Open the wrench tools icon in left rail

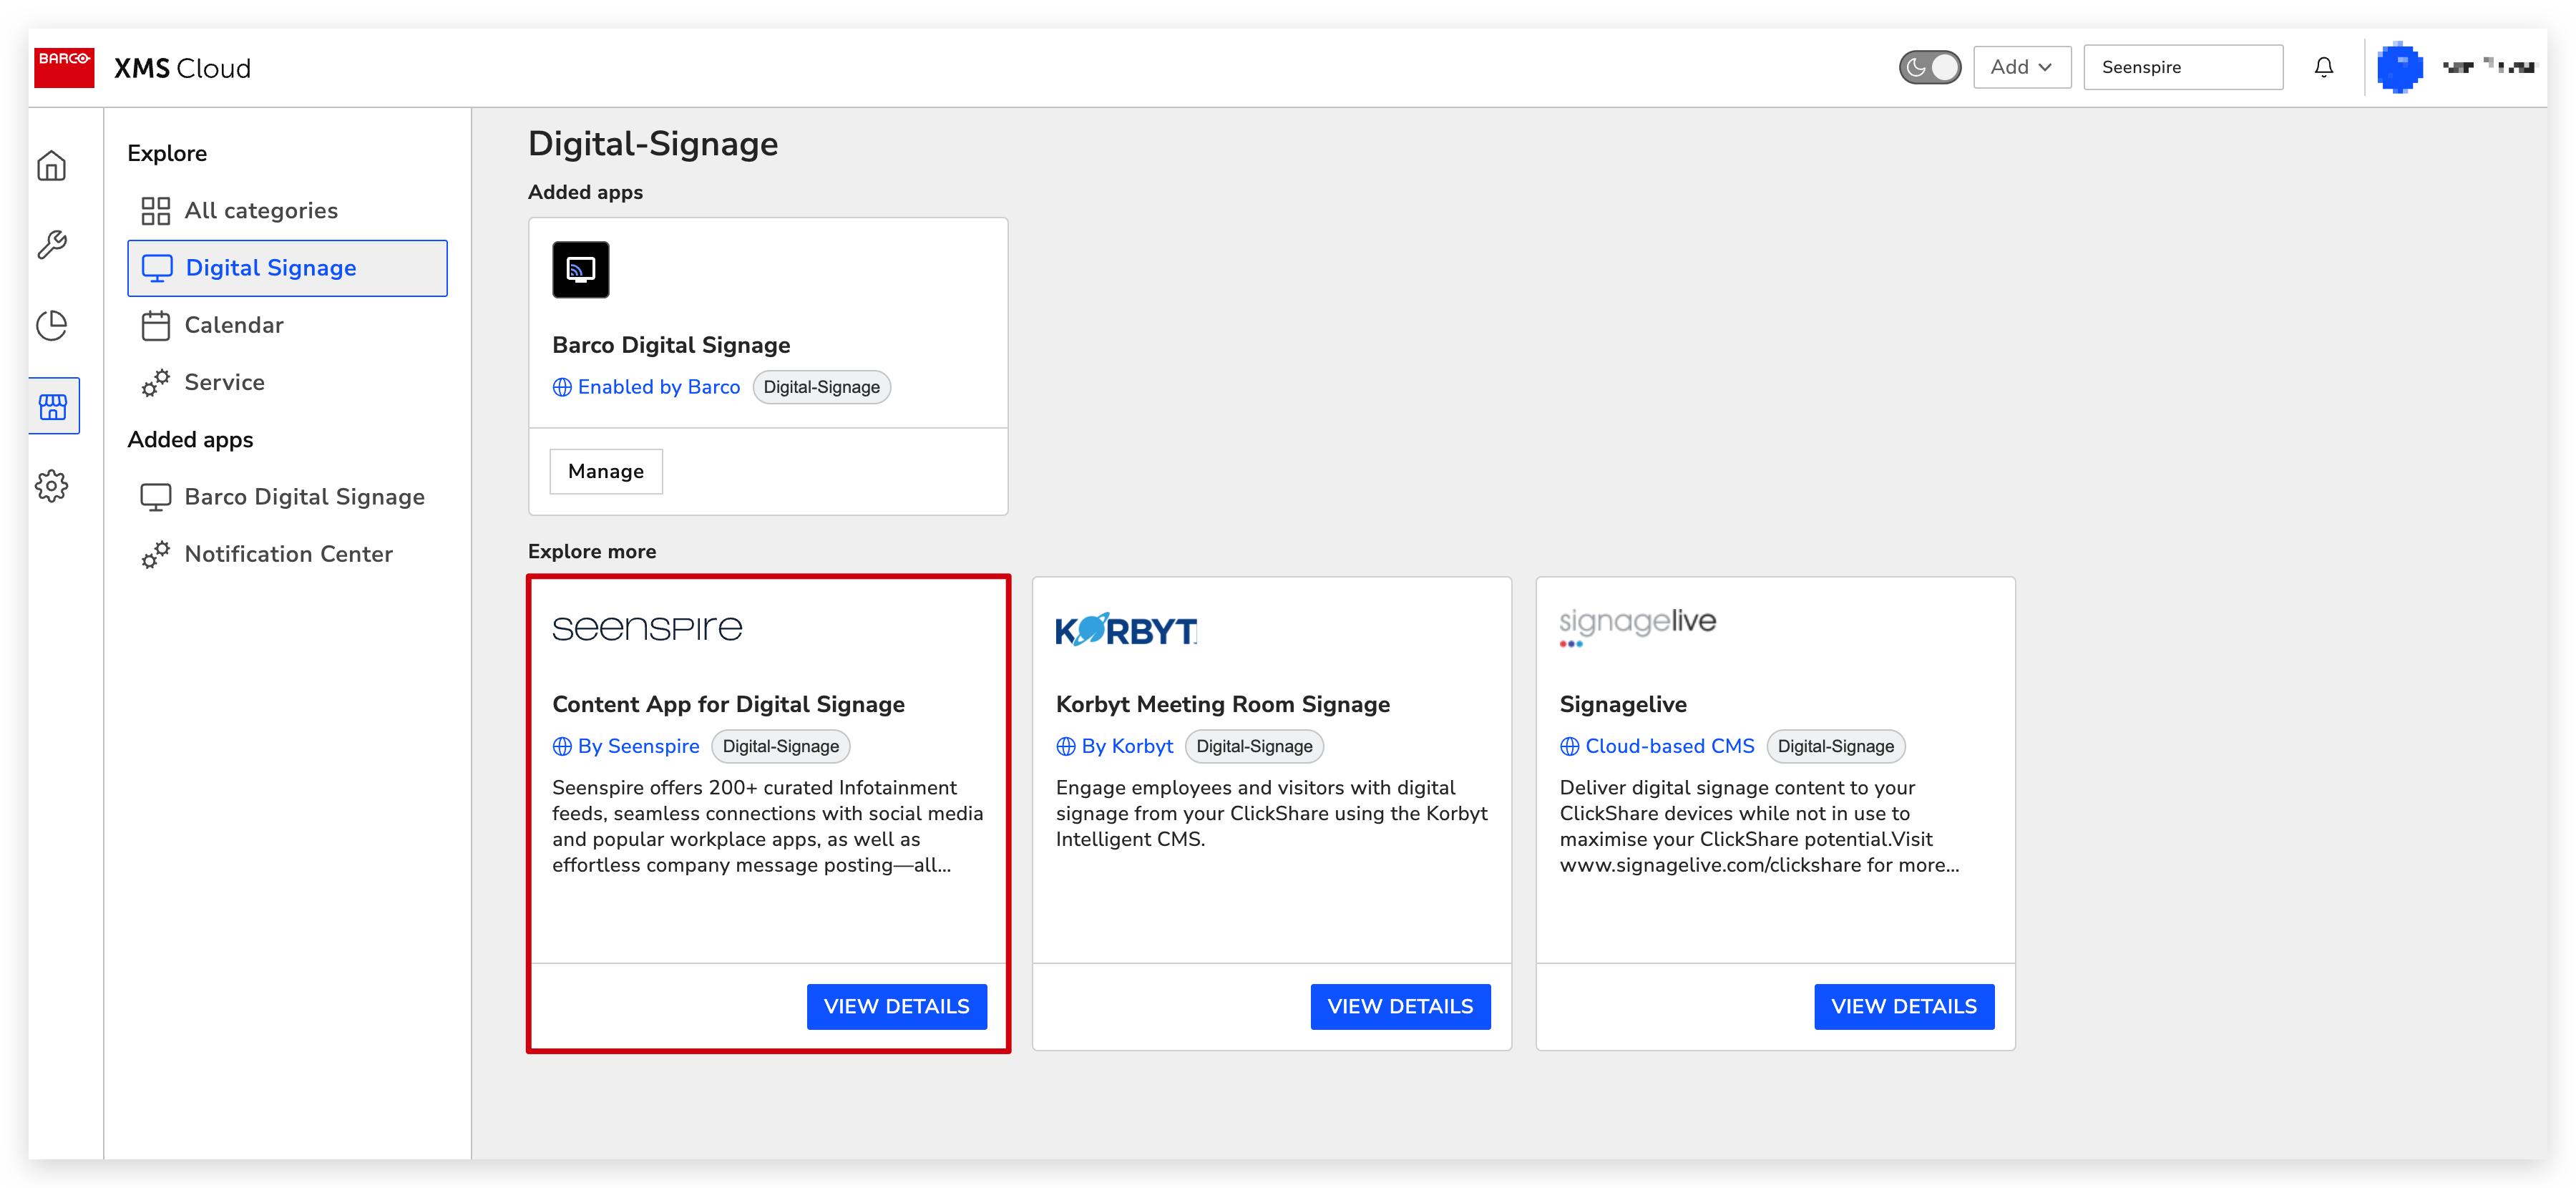coord(52,245)
